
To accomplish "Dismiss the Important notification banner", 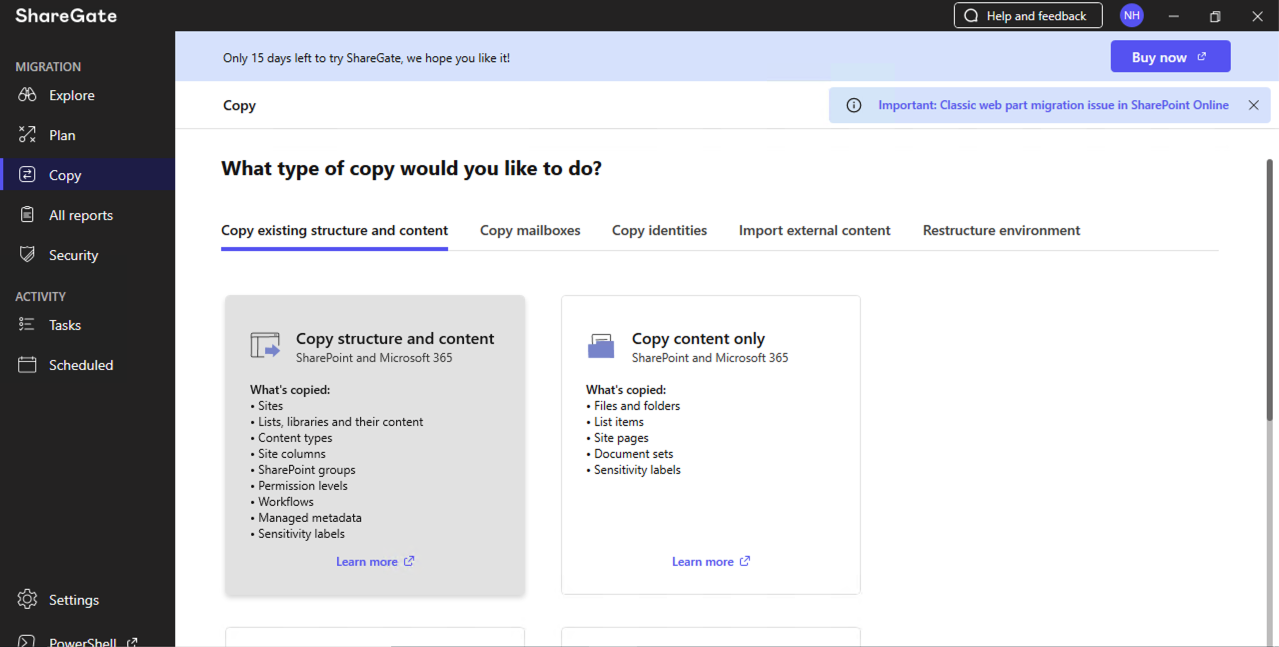I will point(1253,105).
